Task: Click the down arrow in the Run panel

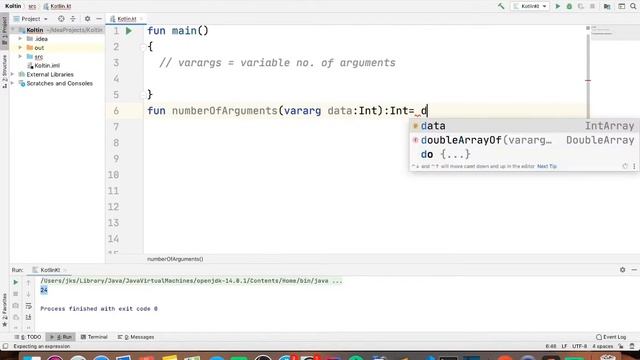Action: point(29,294)
